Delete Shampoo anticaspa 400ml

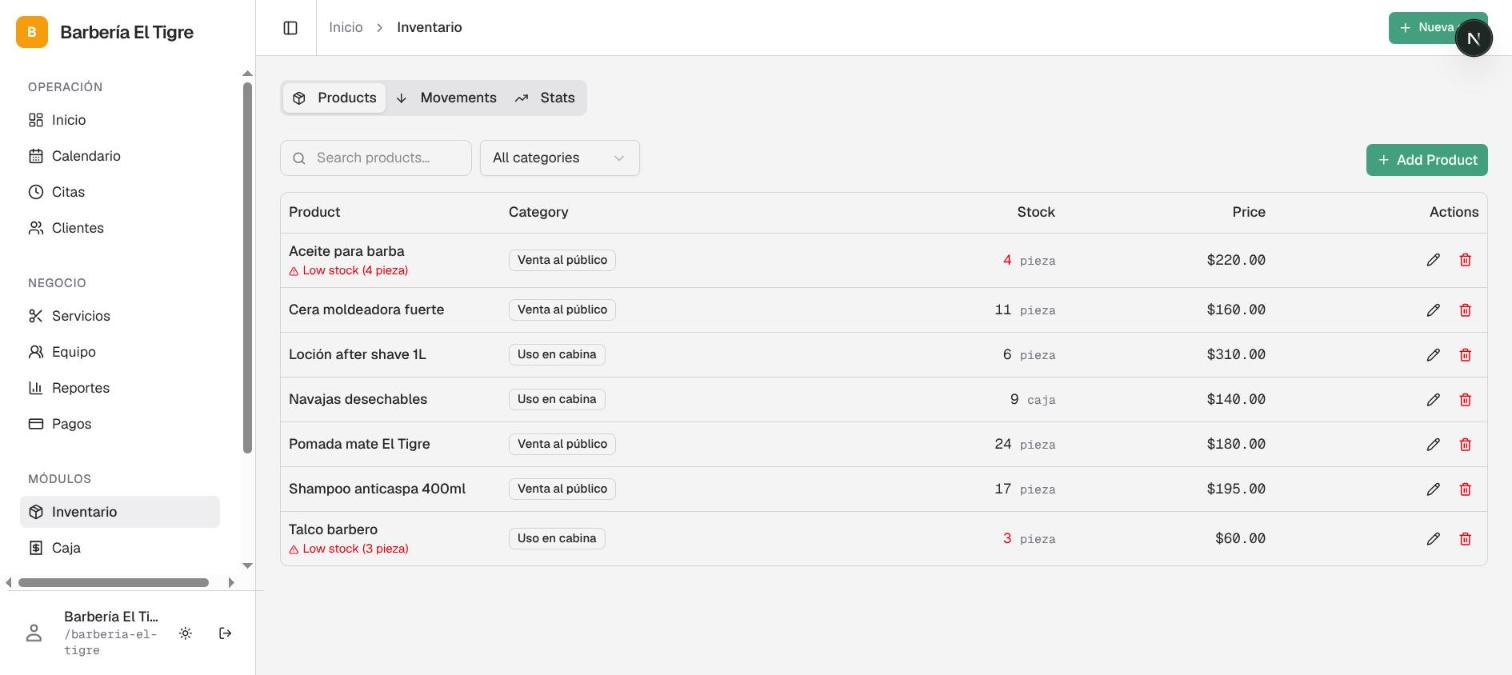[x=1465, y=489]
